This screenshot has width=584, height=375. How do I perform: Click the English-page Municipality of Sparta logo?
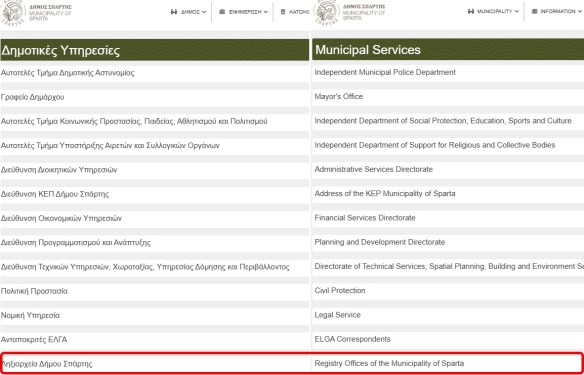click(349, 12)
